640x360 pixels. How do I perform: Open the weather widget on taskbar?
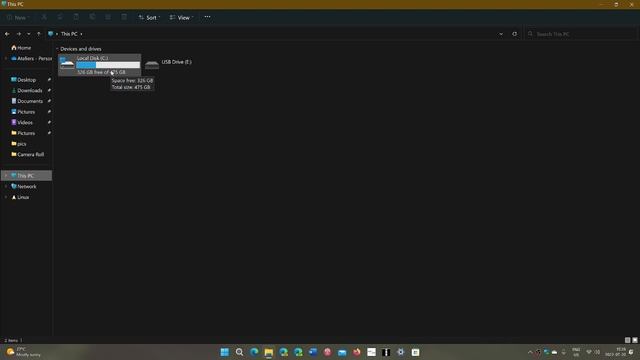[x=24, y=352]
